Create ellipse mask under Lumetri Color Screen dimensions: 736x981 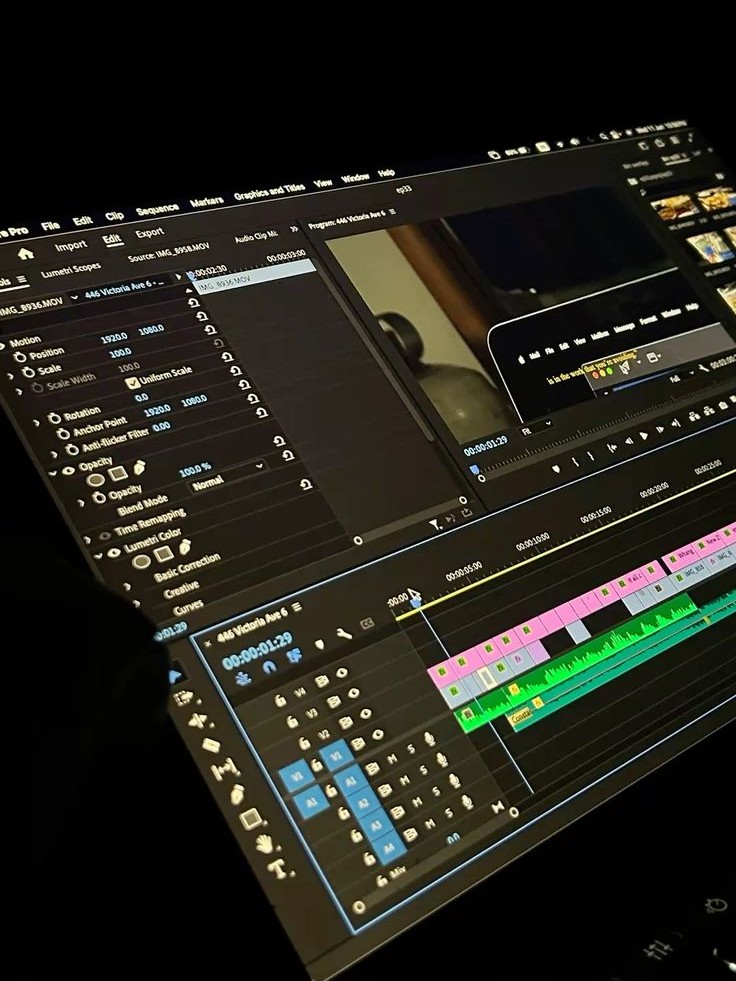tap(141, 561)
